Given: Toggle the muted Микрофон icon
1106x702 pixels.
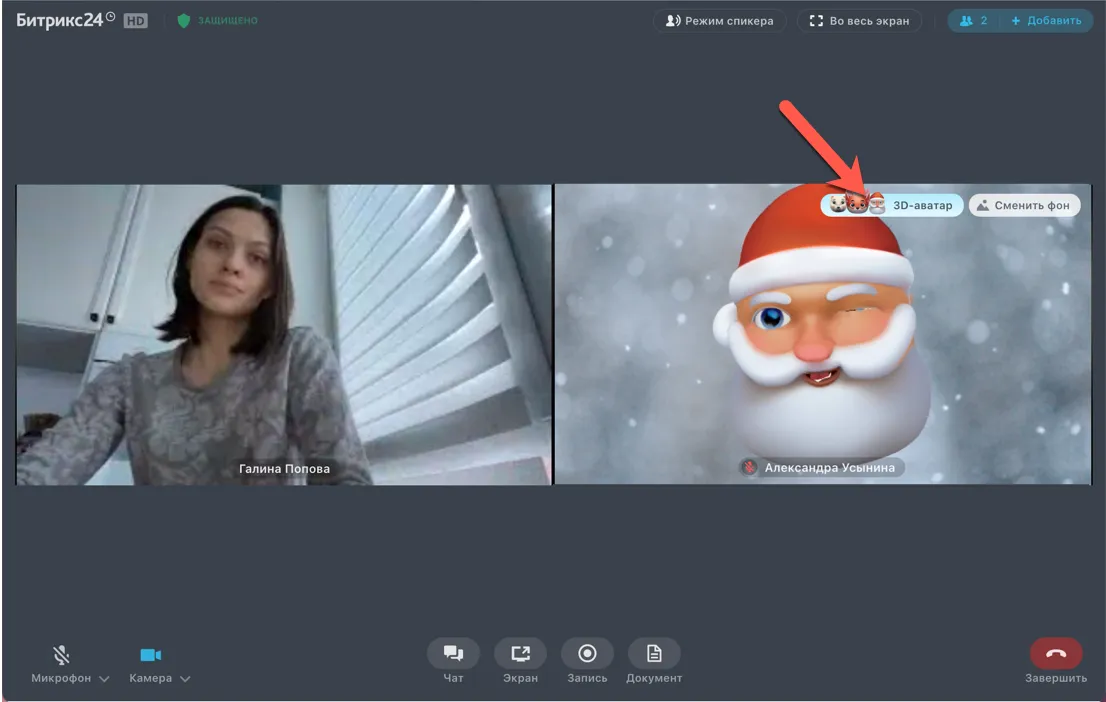Looking at the screenshot, I should click(61, 655).
